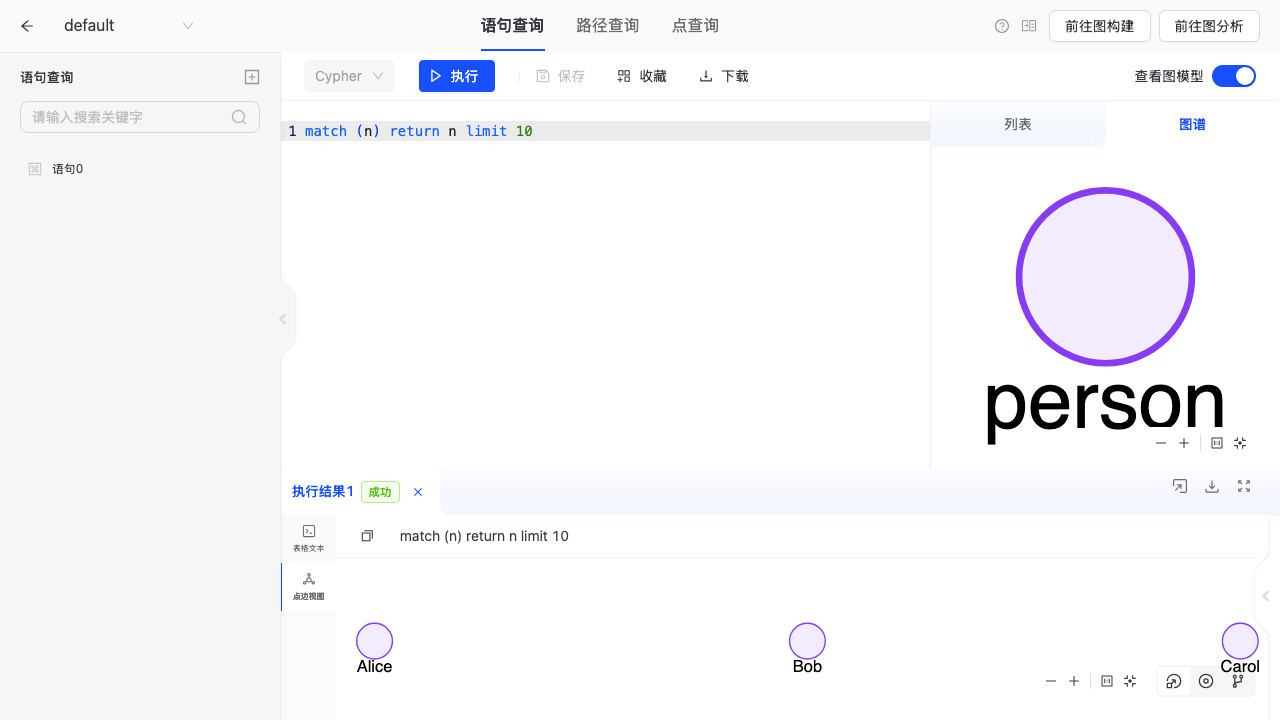Click the 收藏 favorites button
The image size is (1280, 720).
click(642, 76)
